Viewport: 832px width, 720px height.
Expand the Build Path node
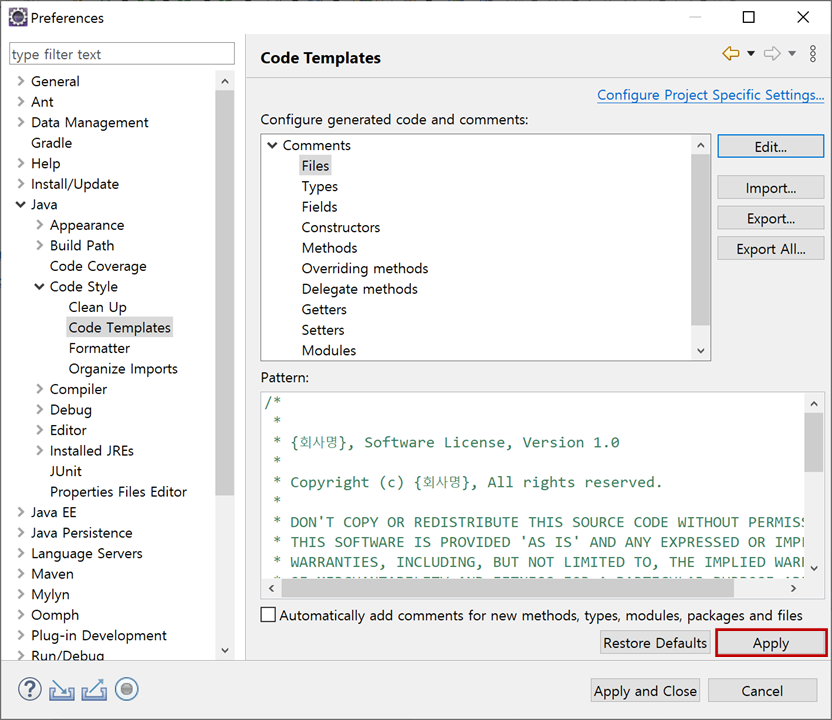point(39,245)
